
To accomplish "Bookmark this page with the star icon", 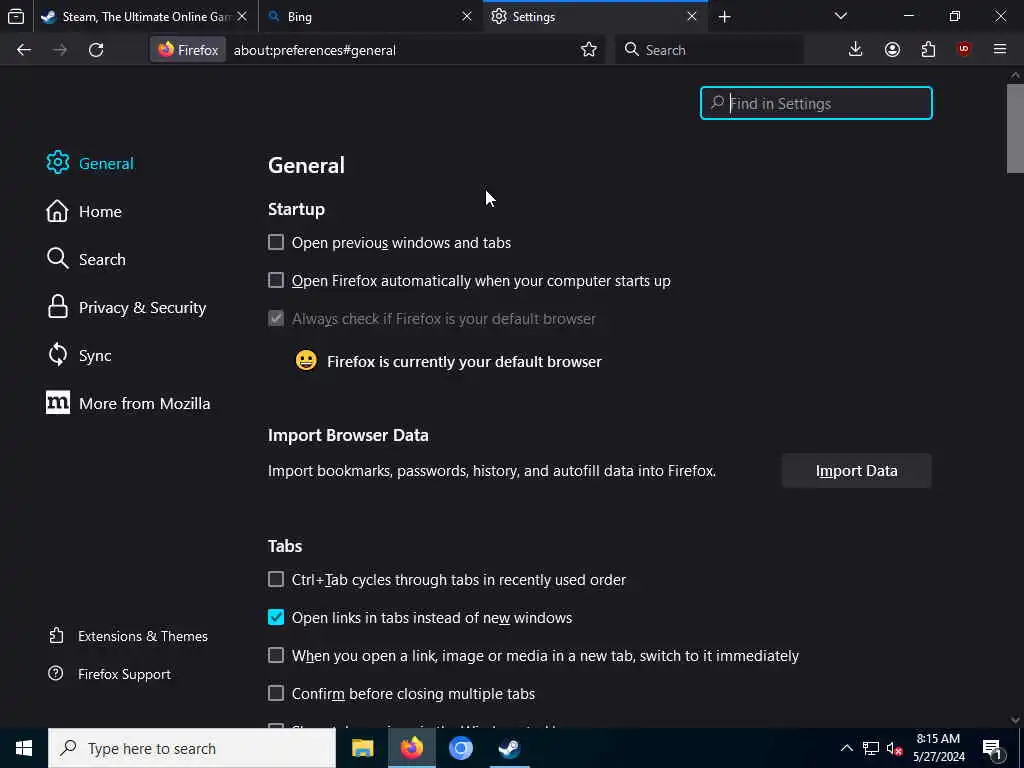I will (588, 50).
